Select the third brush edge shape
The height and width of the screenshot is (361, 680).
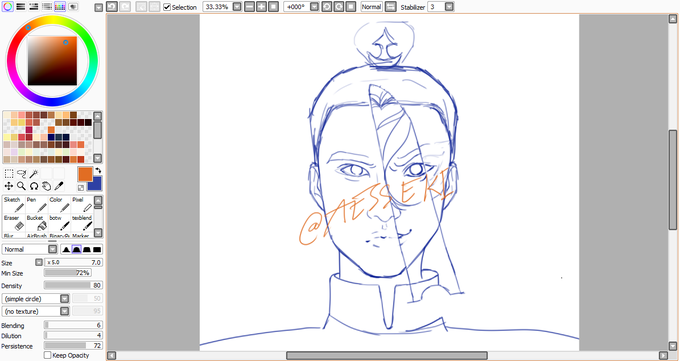[x=87, y=249]
